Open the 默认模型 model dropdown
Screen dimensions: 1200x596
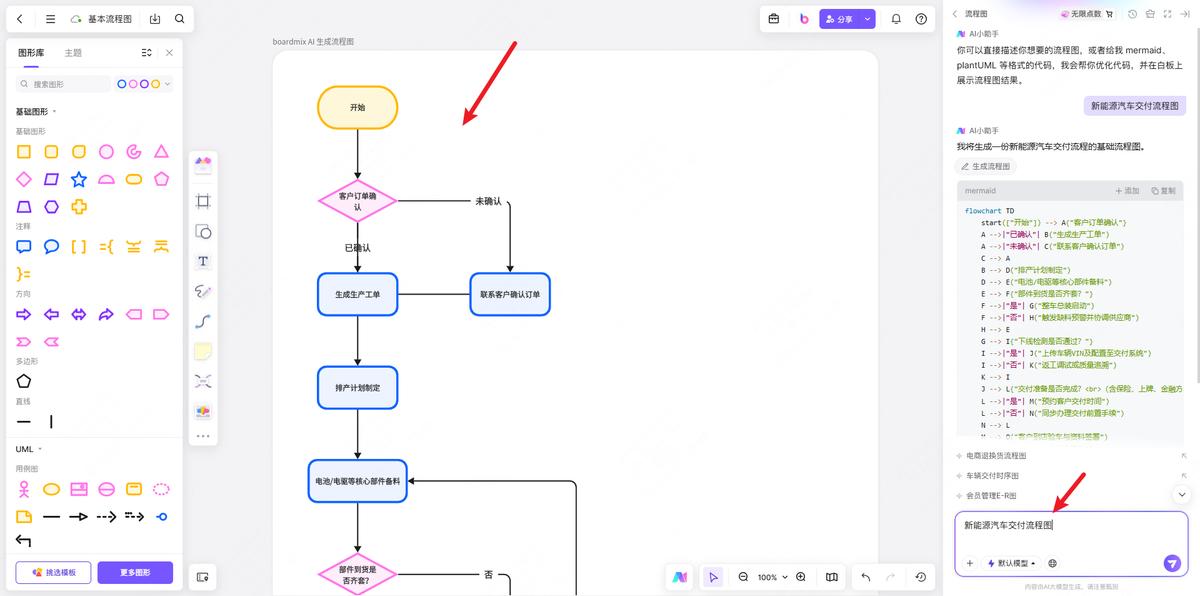point(1011,563)
